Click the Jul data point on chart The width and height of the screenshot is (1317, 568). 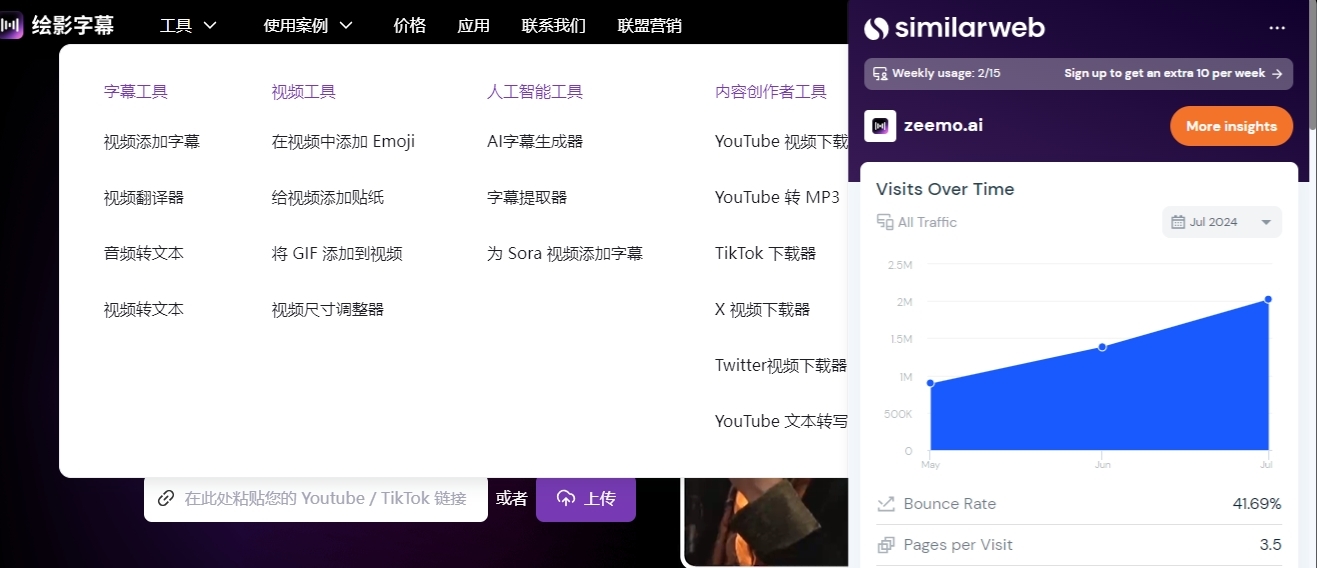click(x=1268, y=299)
